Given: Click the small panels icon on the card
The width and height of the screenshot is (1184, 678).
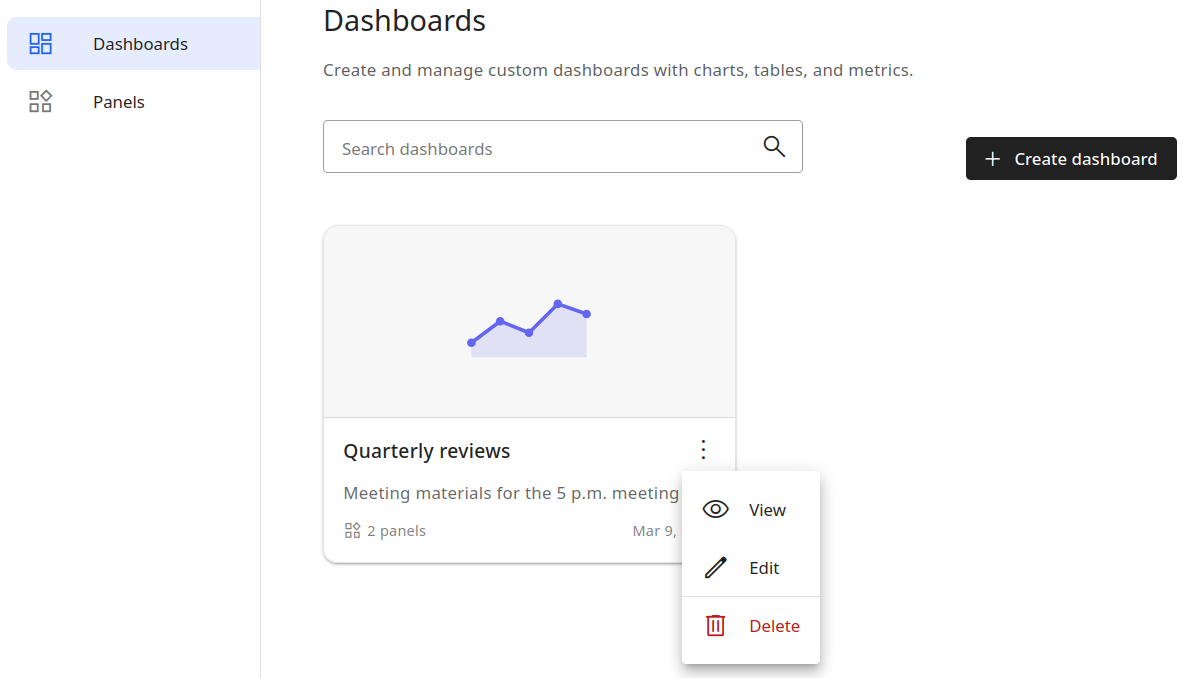Looking at the screenshot, I should click(352, 531).
